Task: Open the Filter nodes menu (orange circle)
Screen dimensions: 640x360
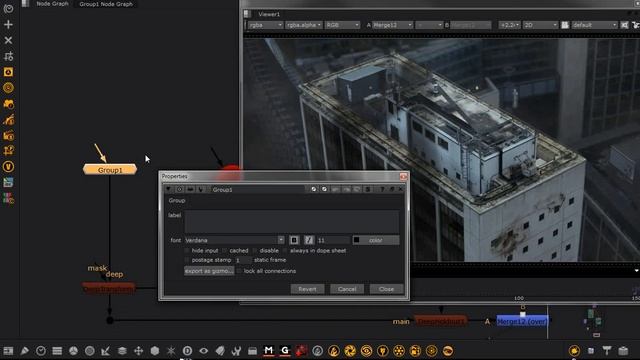Action: (8, 88)
